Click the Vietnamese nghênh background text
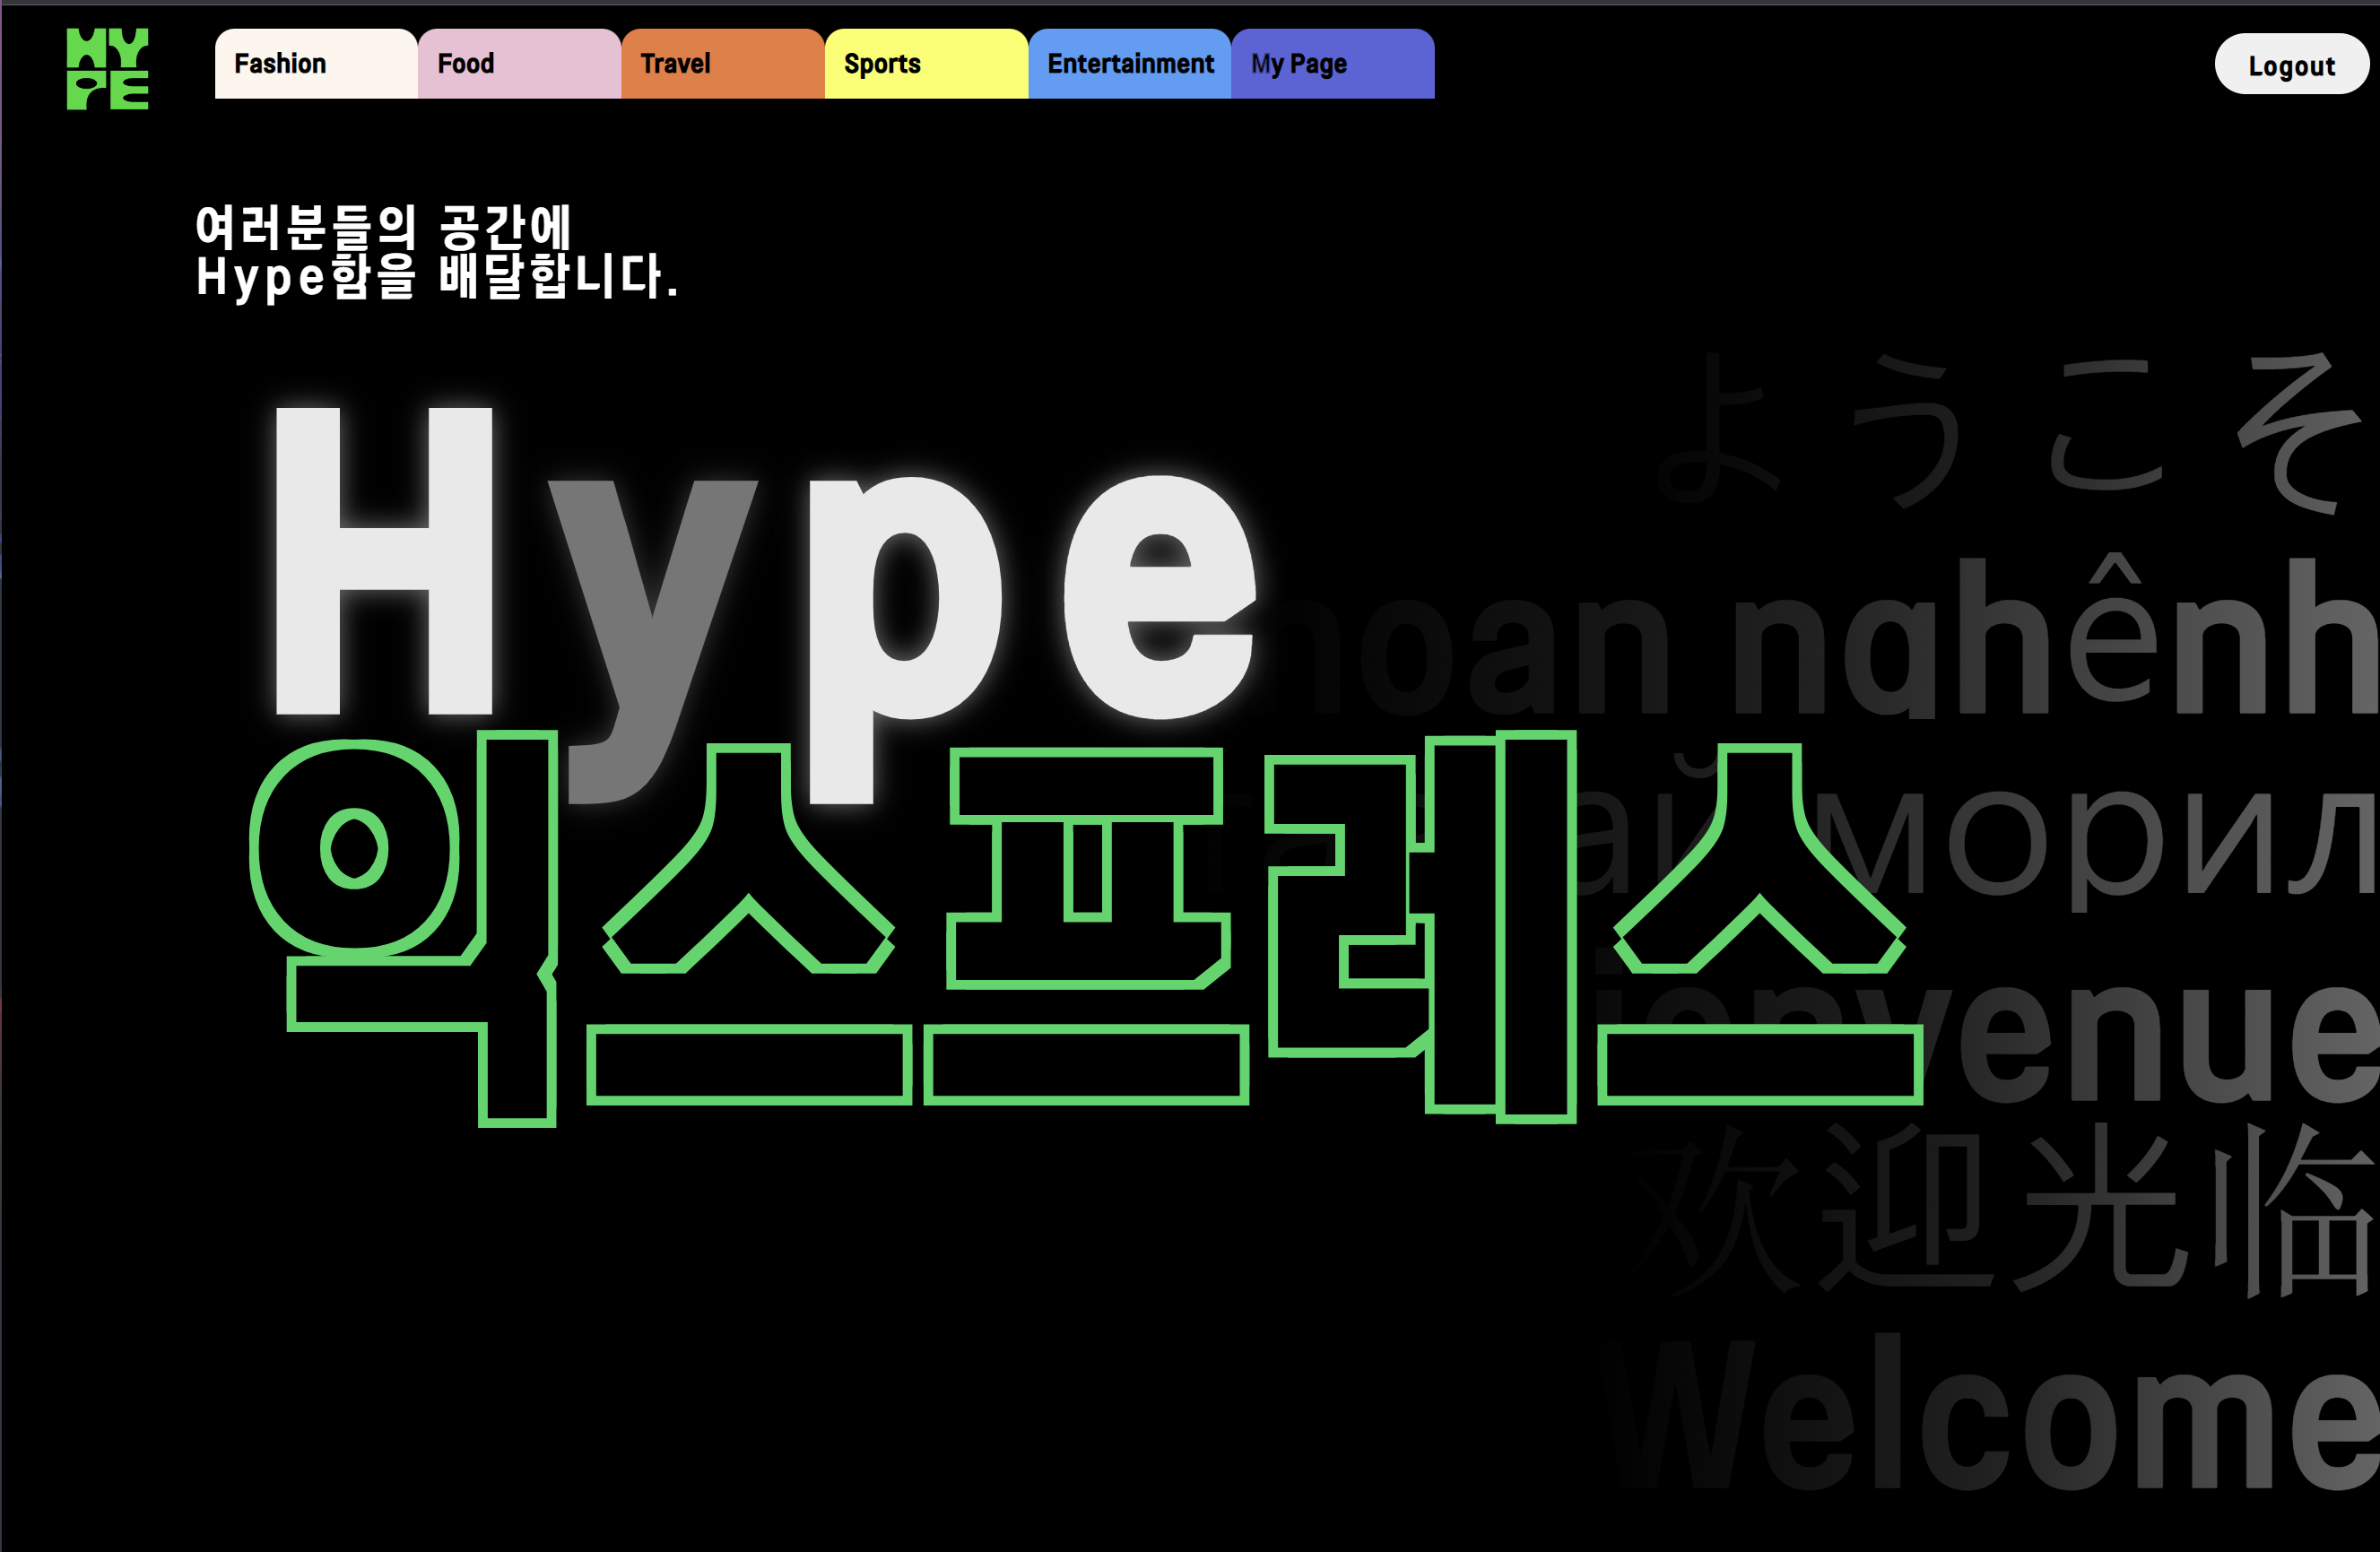 coord(2060,640)
